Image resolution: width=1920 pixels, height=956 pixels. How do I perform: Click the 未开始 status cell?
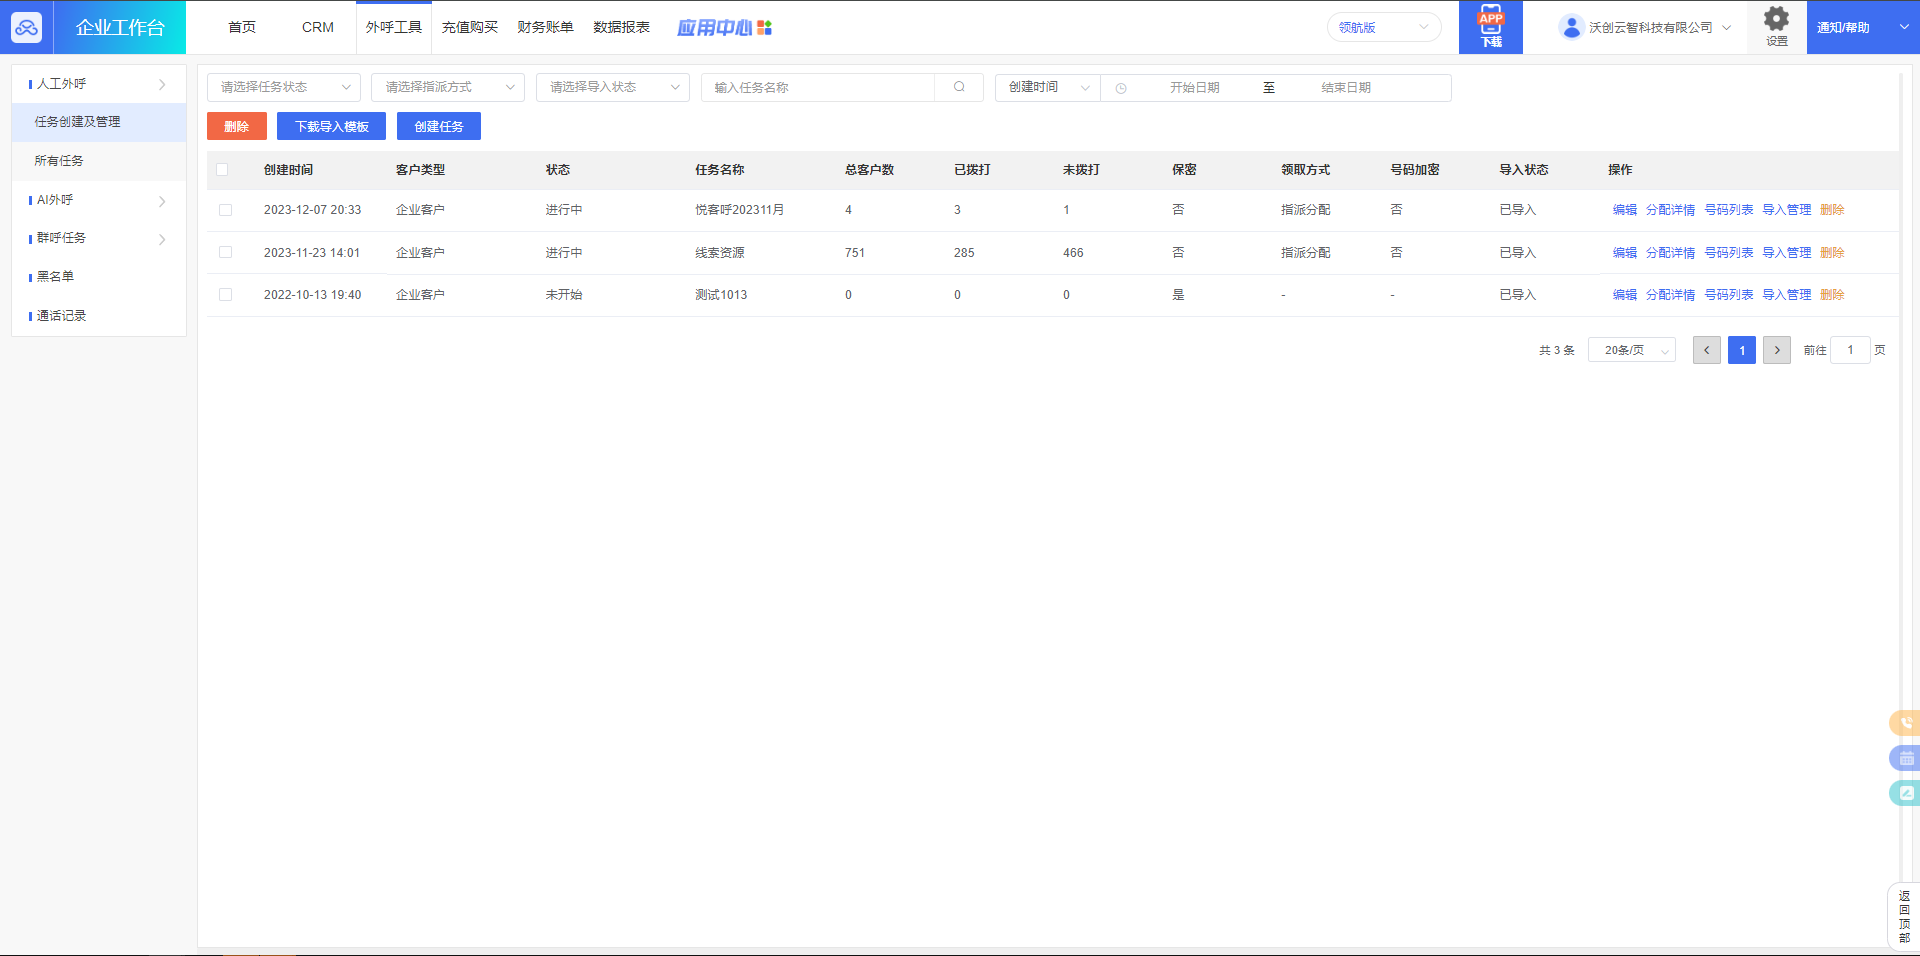click(564, 294)
